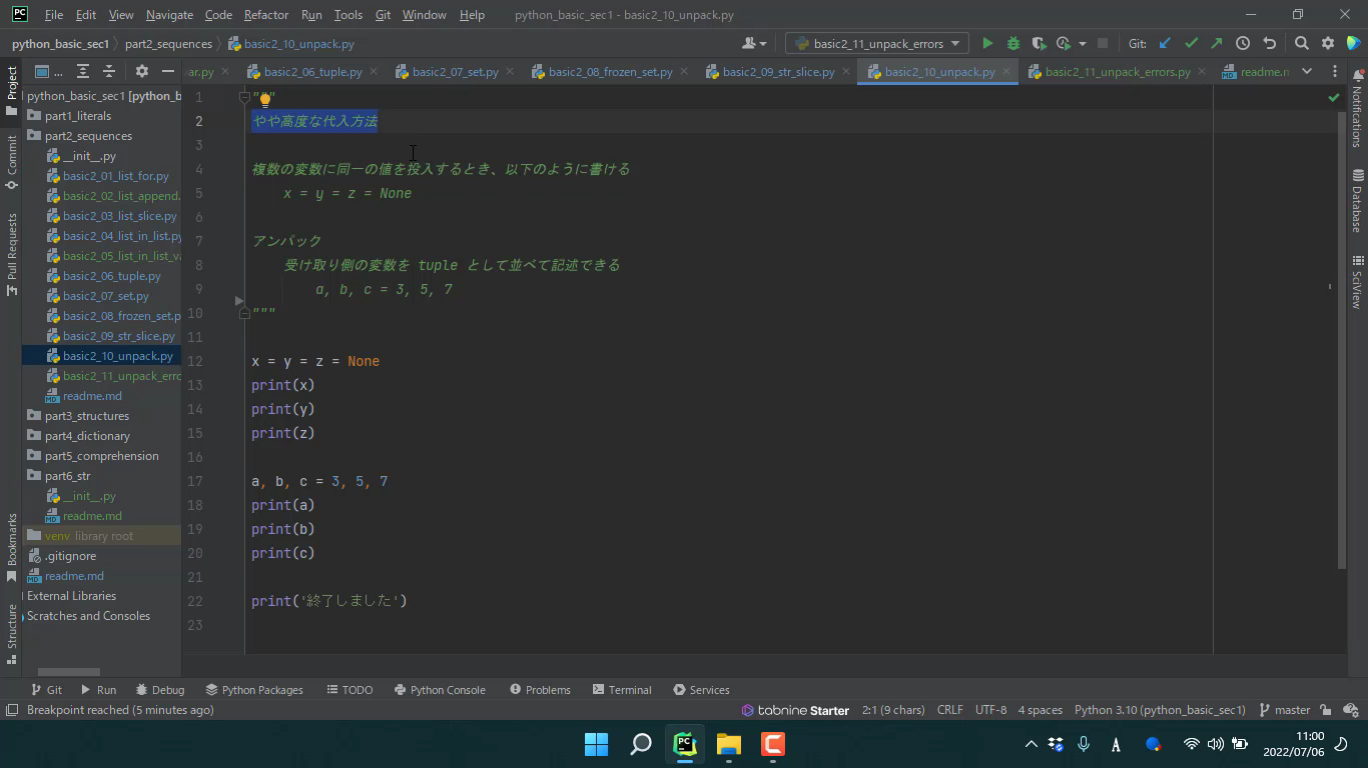Start debugging with the bug icon
Image resolution: width=1368 pixels, height=768 pixels.
1013,43
